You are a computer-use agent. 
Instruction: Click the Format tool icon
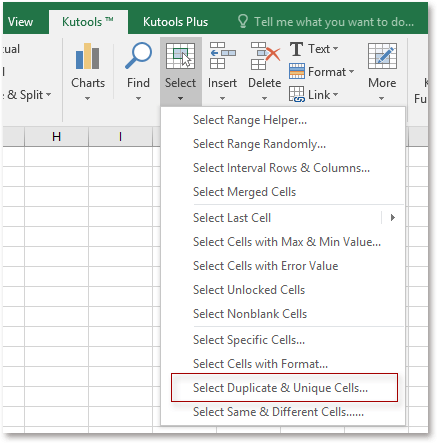point(297,72)
